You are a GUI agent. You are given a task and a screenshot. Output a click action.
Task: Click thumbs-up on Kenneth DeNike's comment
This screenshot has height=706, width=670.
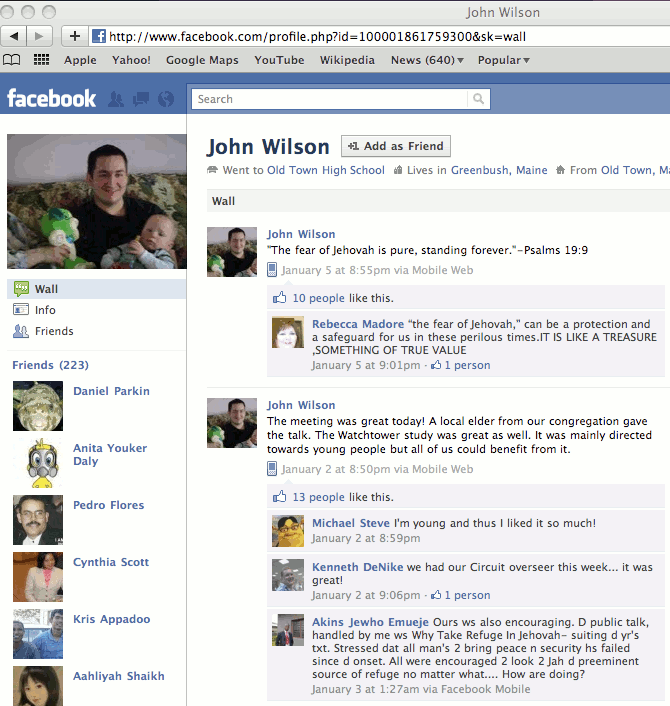point(436,595)
